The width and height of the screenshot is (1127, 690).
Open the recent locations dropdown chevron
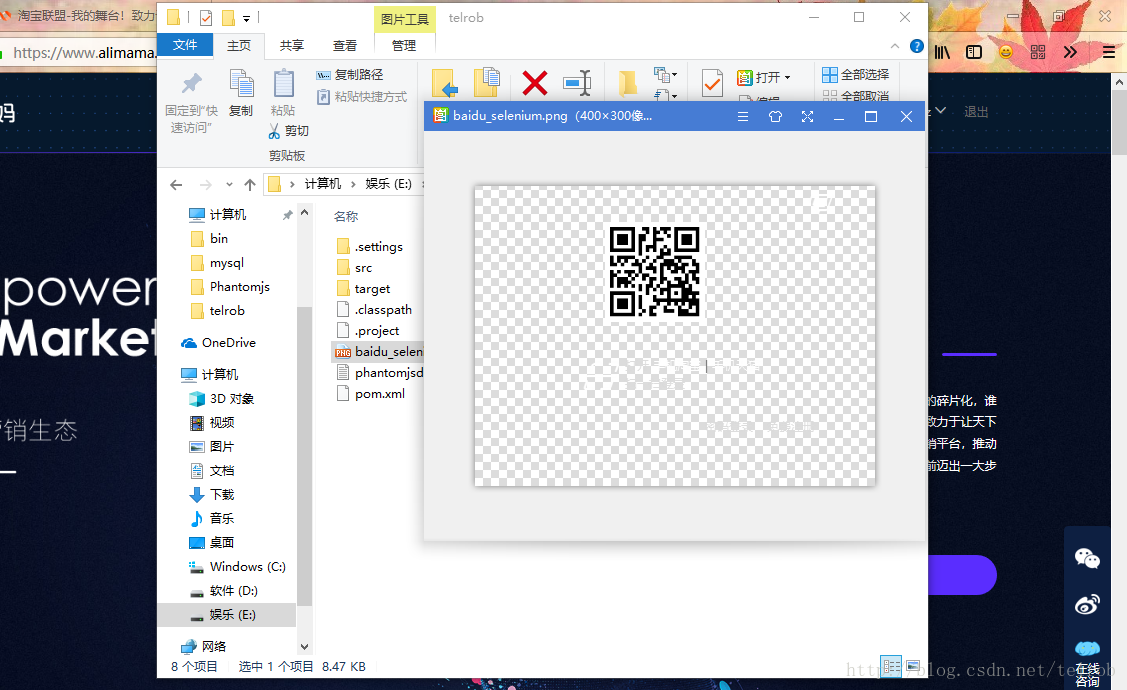pyautogui.click(x=229, y=185)
